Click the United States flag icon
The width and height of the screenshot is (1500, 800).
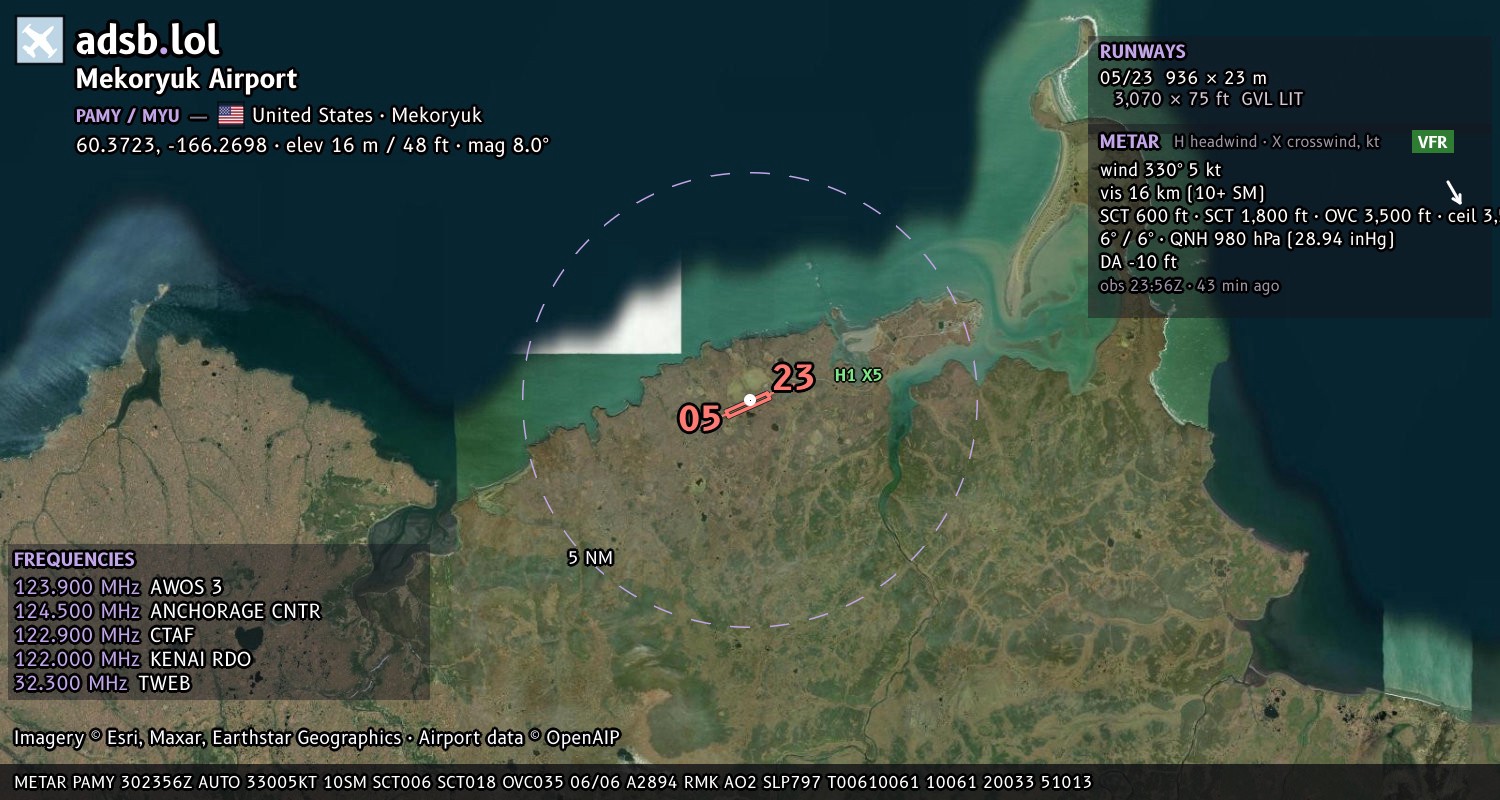coord(231,115)
